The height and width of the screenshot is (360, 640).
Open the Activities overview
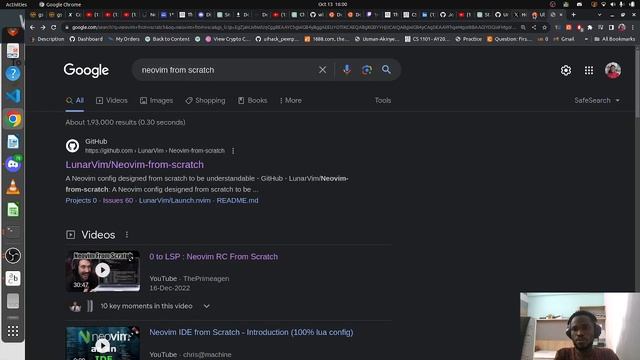(x=16, y=4)
